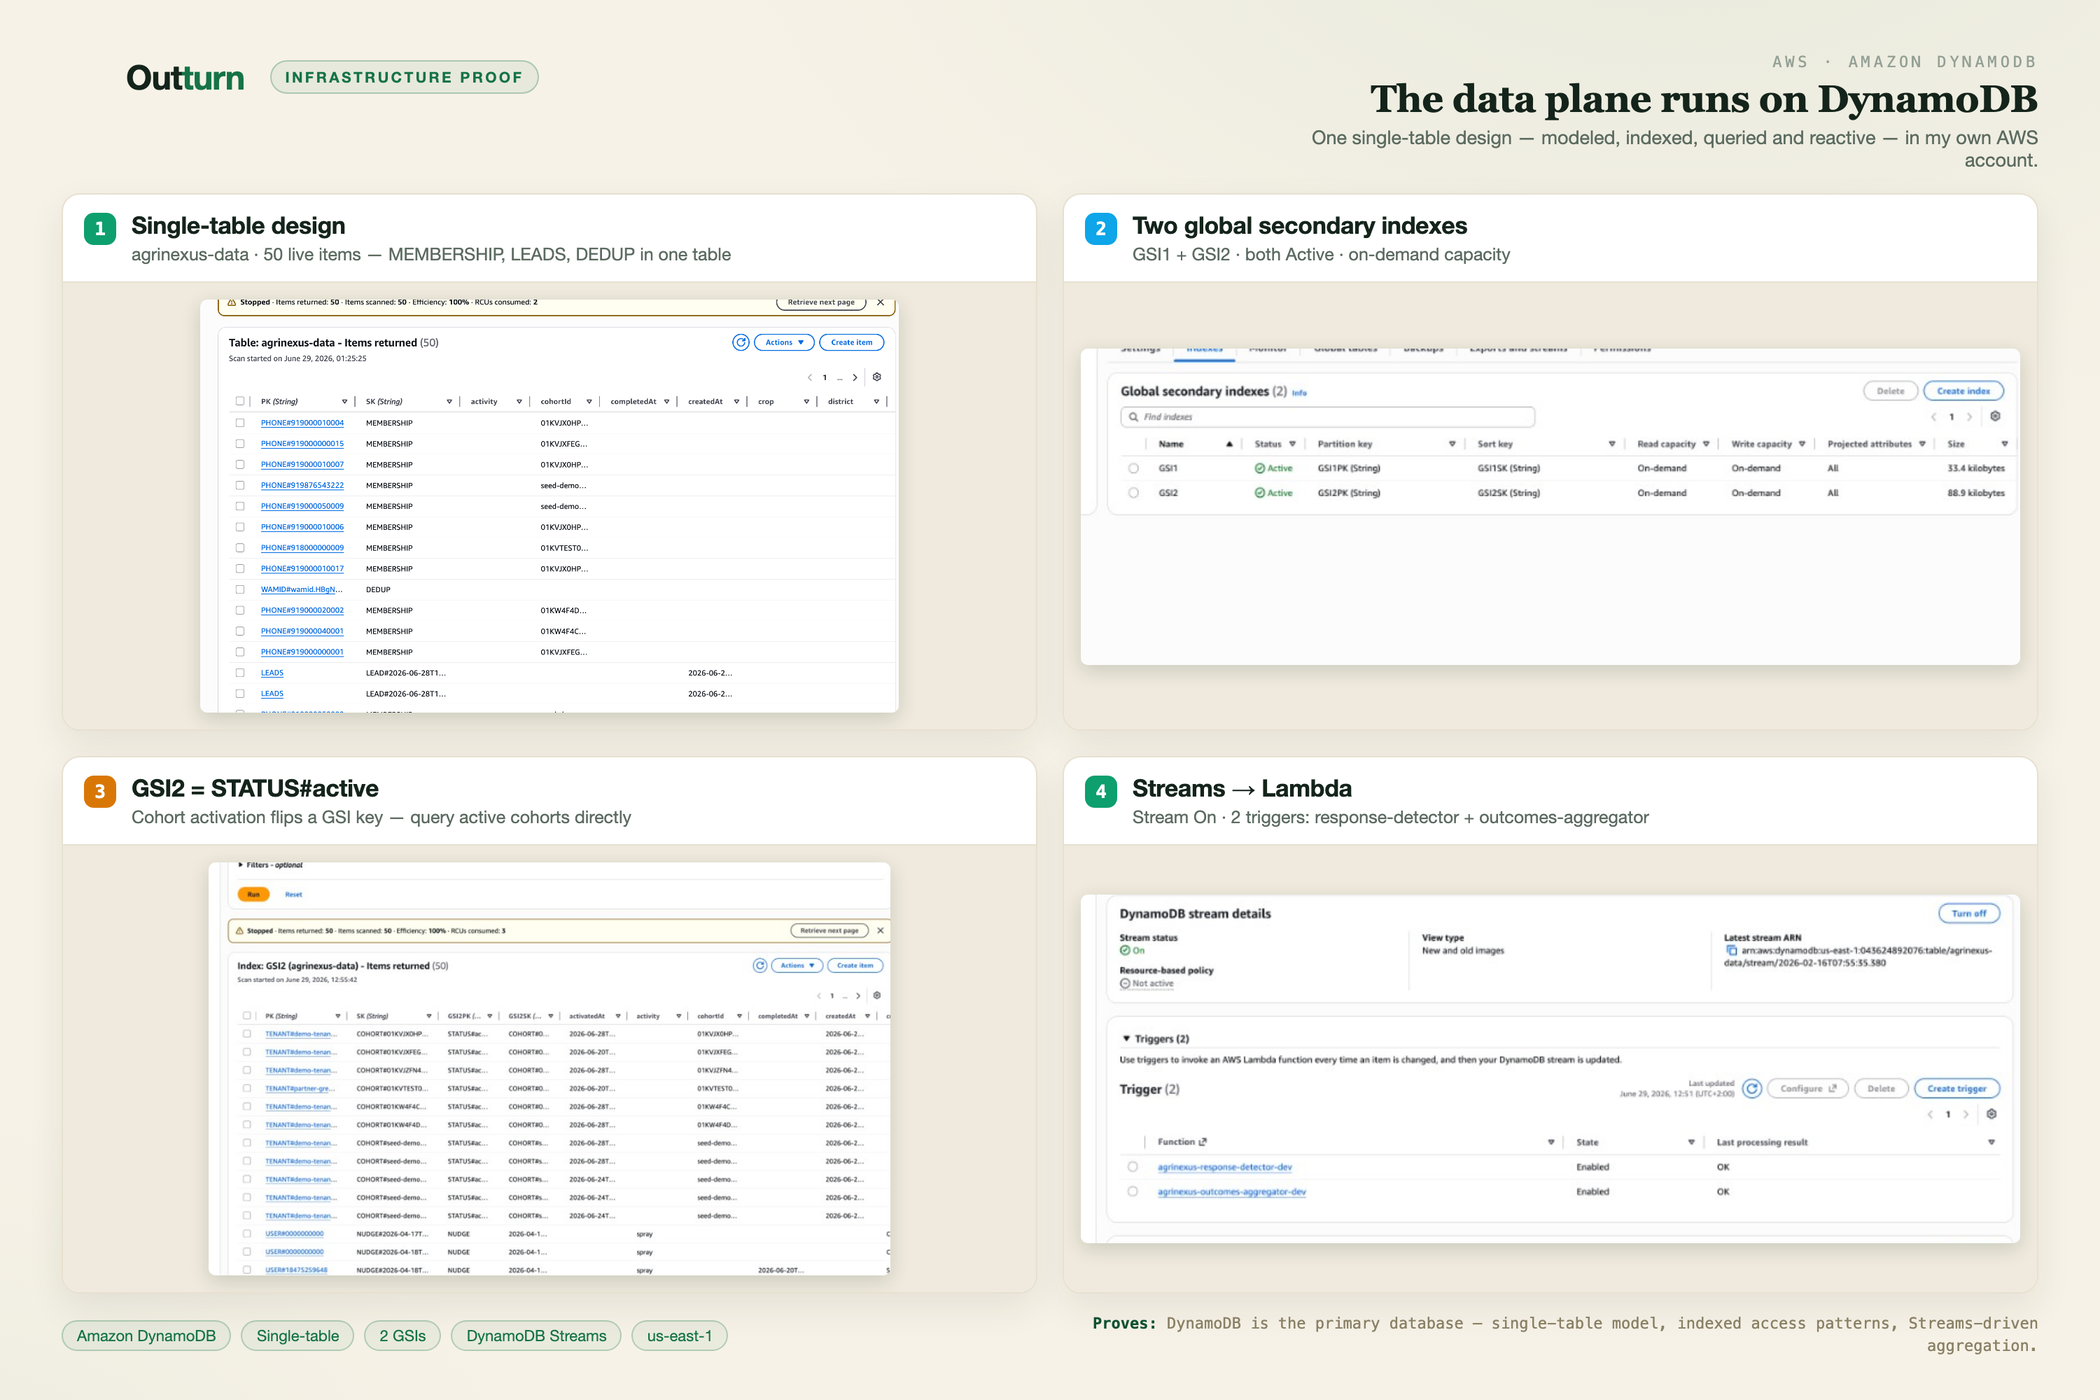This screenshot has height=1400, width=2100.
Task: Click Create item for agrinexus-data table
Action: coord(852,342)
